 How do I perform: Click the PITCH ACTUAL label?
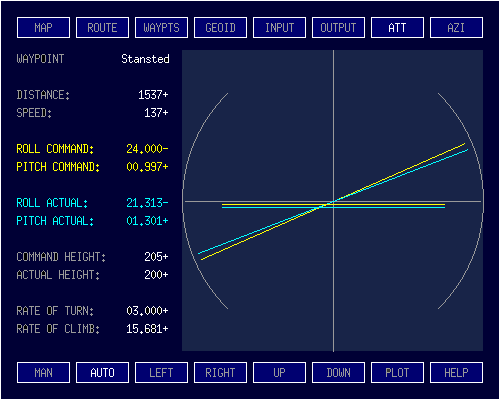point(55,221)
